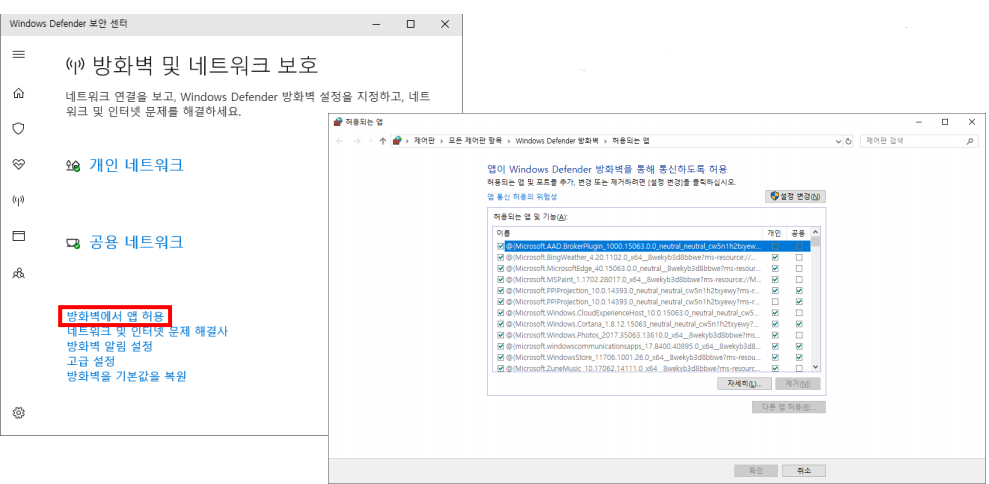Open App & browser control sidebar icon

tap(18, 236)
